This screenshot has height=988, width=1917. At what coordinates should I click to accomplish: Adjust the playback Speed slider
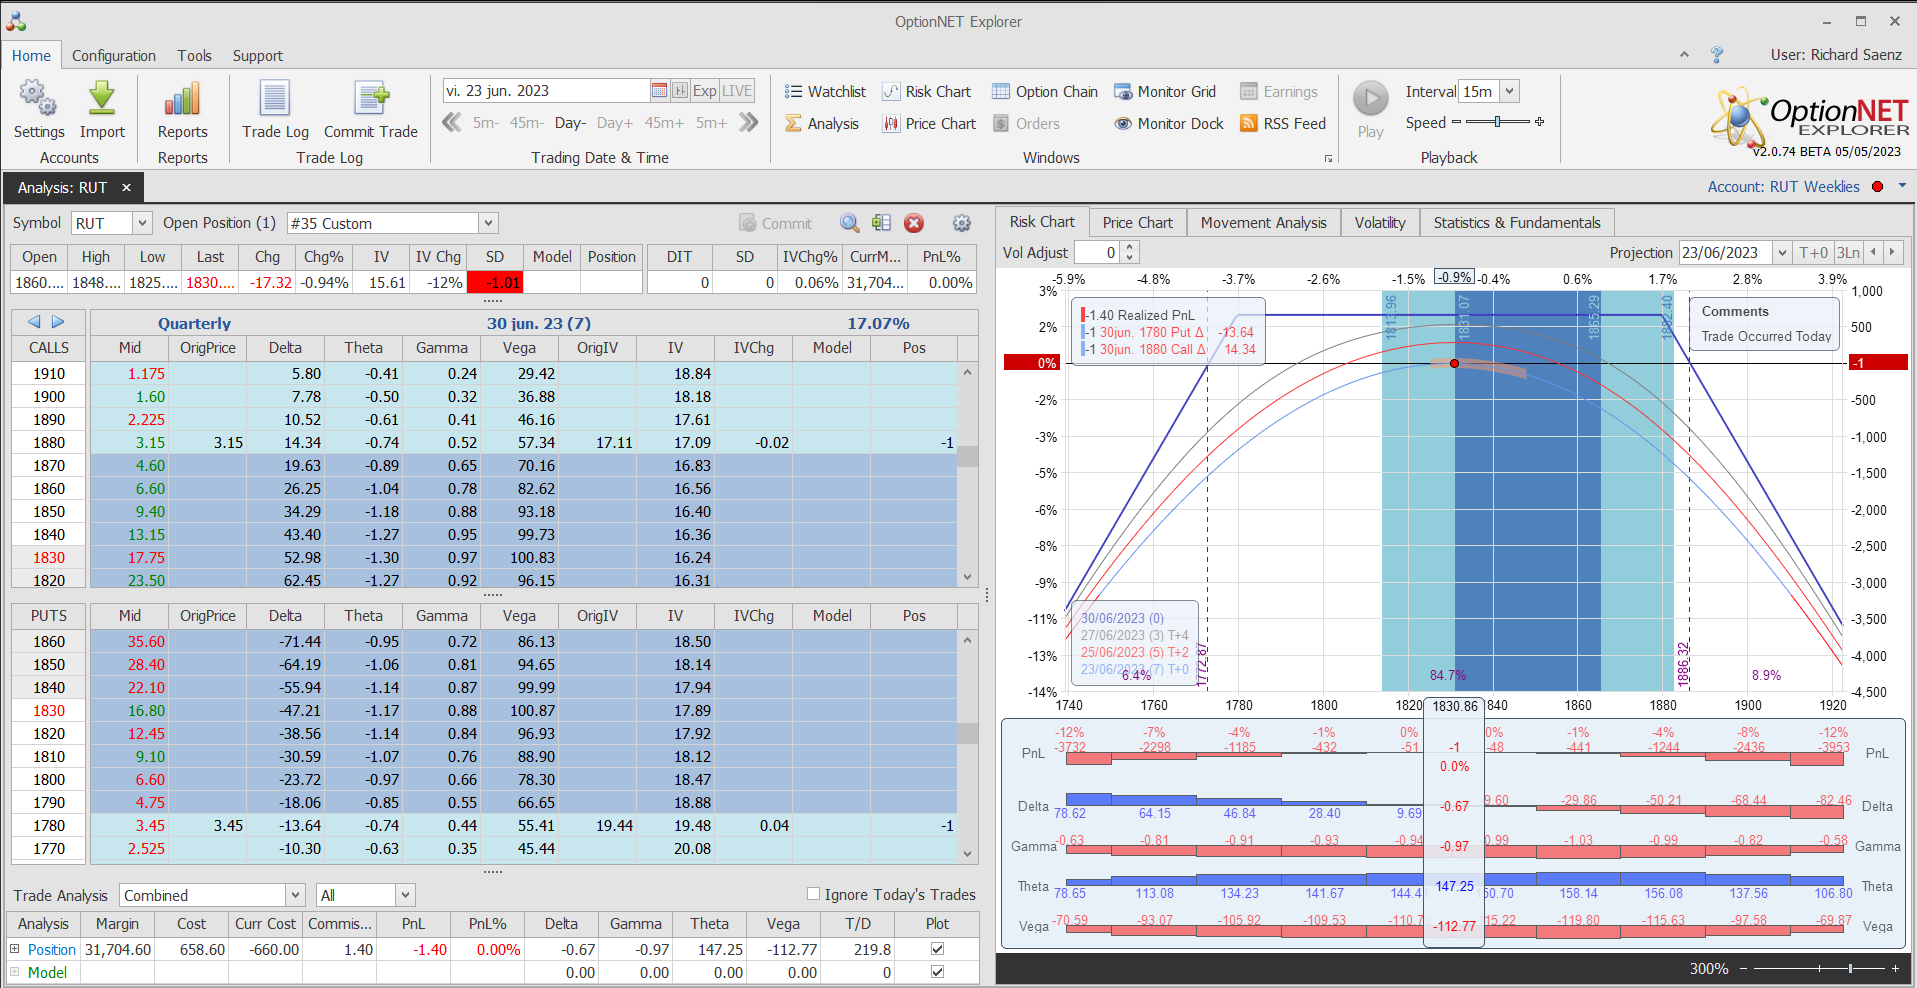pyautogui.click(x=1497, y=122)
